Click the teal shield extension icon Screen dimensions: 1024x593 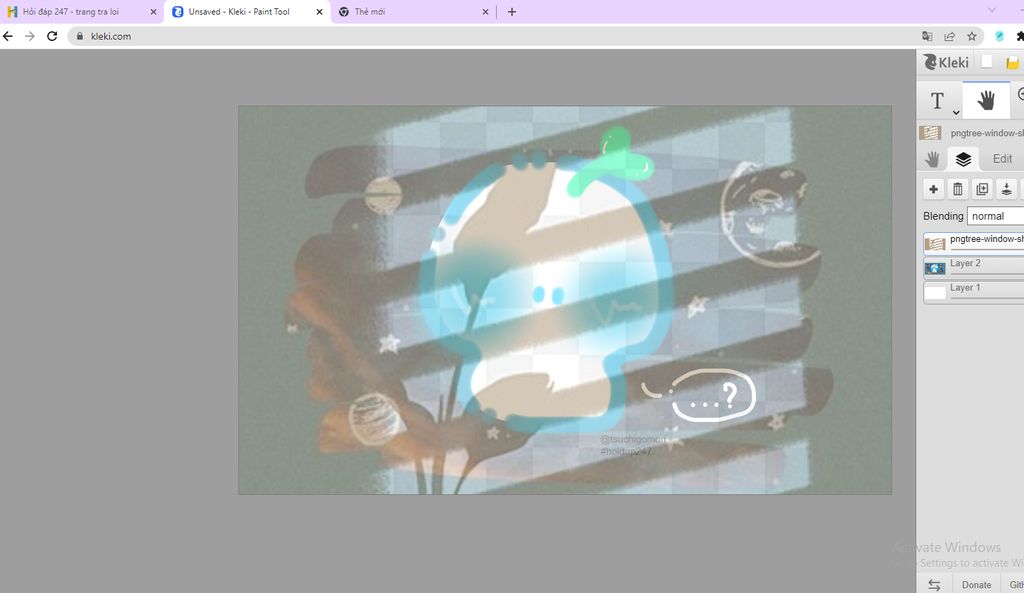pos(999,36)
